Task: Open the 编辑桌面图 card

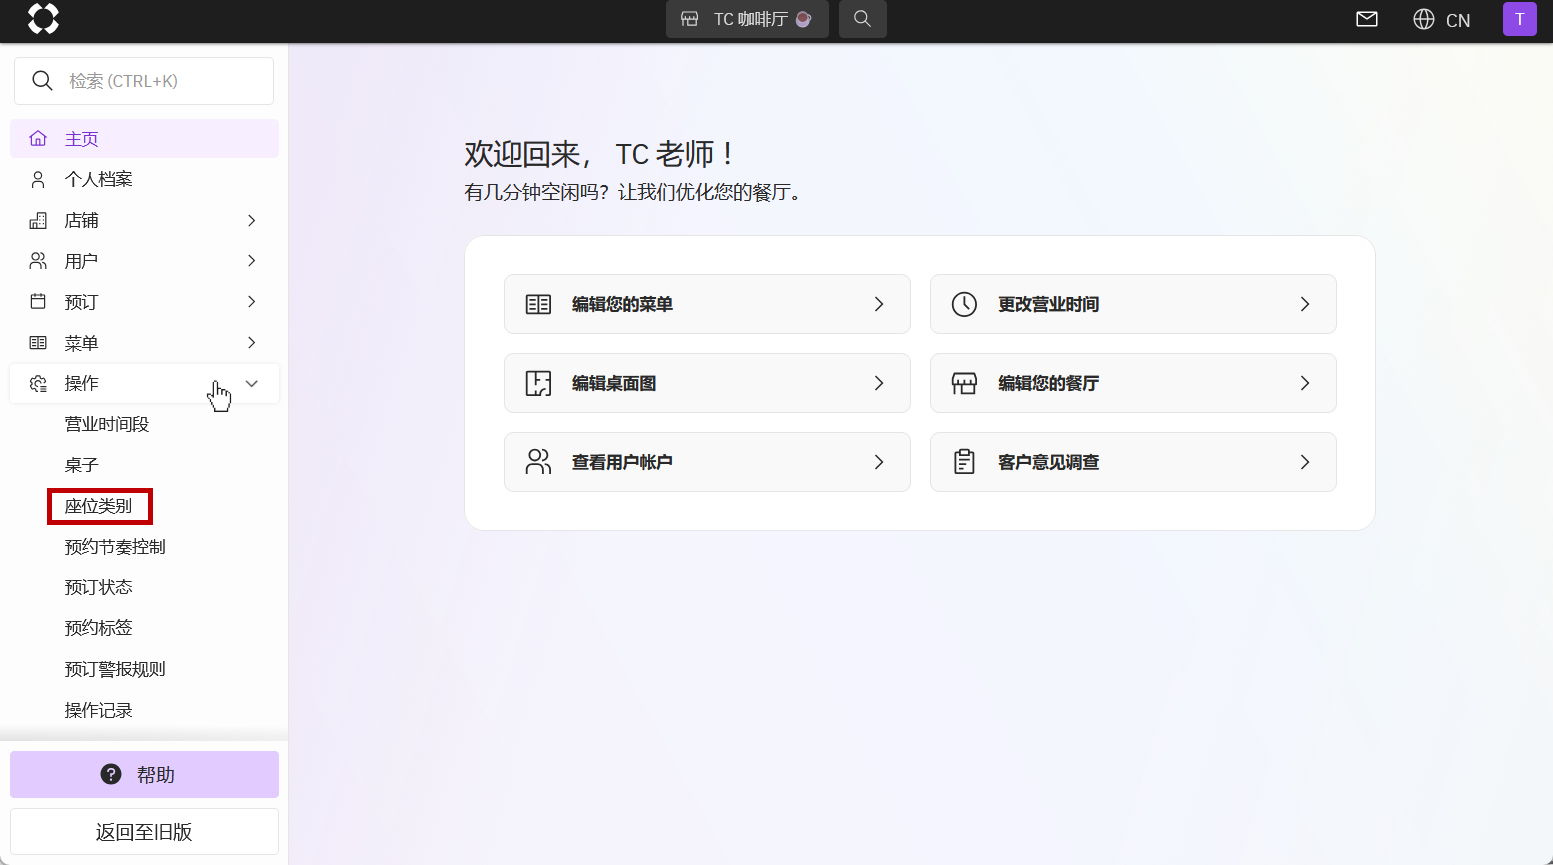Action: pyautogui.click(x=707, y=383)
